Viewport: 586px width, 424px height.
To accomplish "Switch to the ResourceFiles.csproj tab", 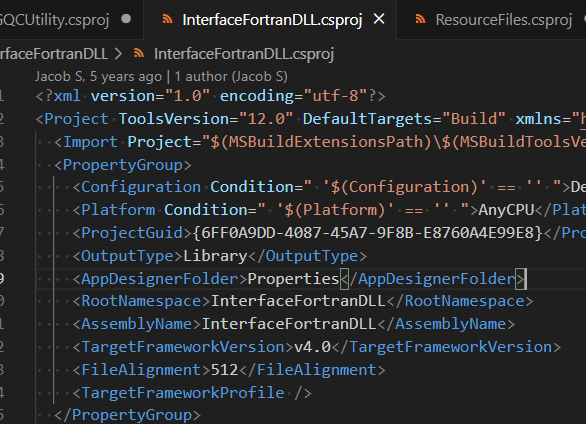I will [x=503, y=20].
